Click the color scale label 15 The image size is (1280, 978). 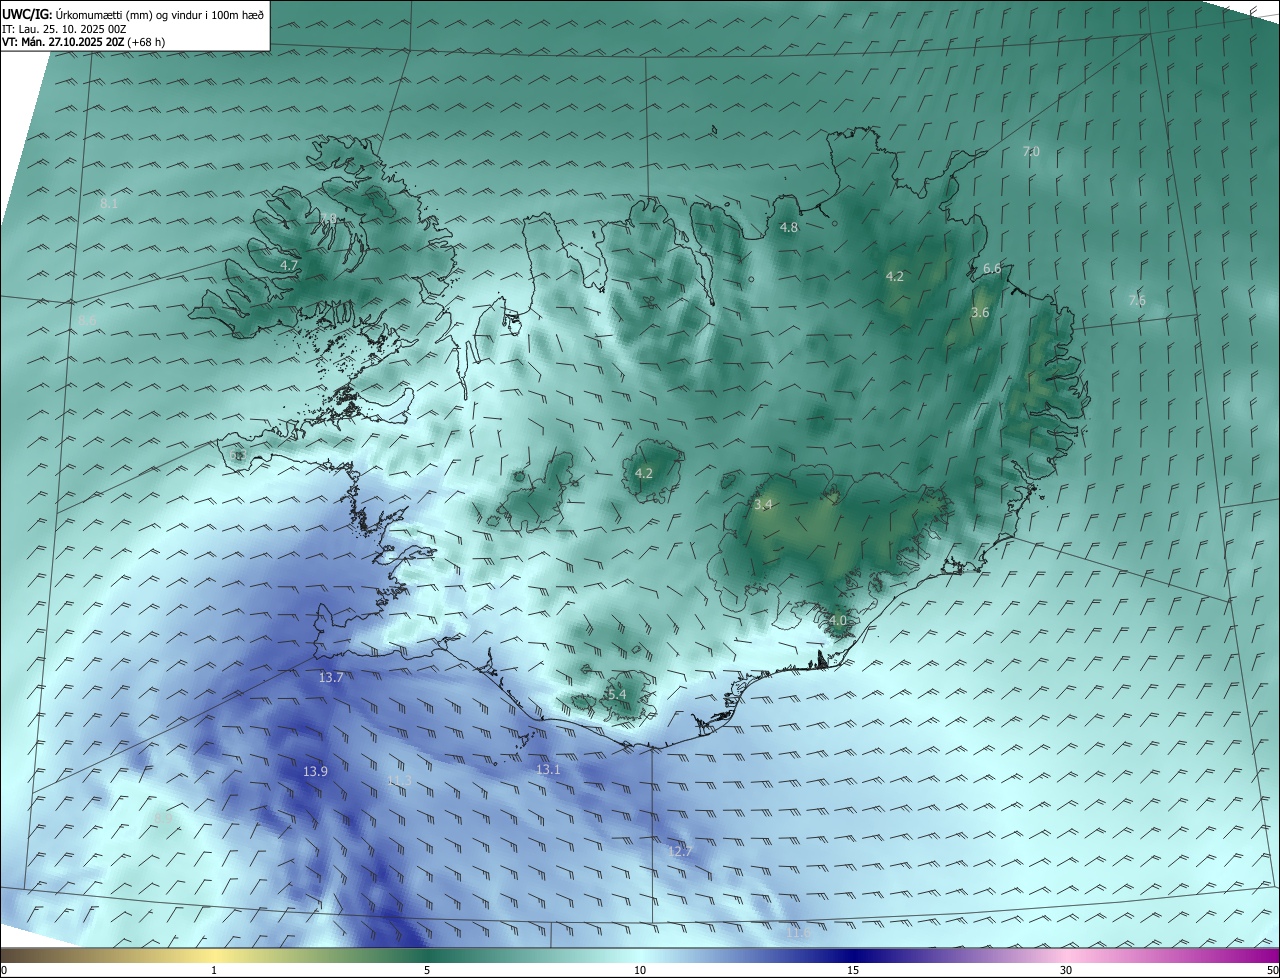[853, 970]
